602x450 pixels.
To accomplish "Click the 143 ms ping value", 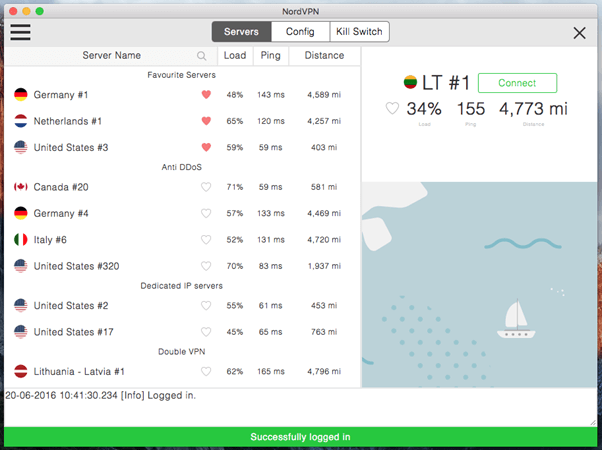I will (271, 94).
